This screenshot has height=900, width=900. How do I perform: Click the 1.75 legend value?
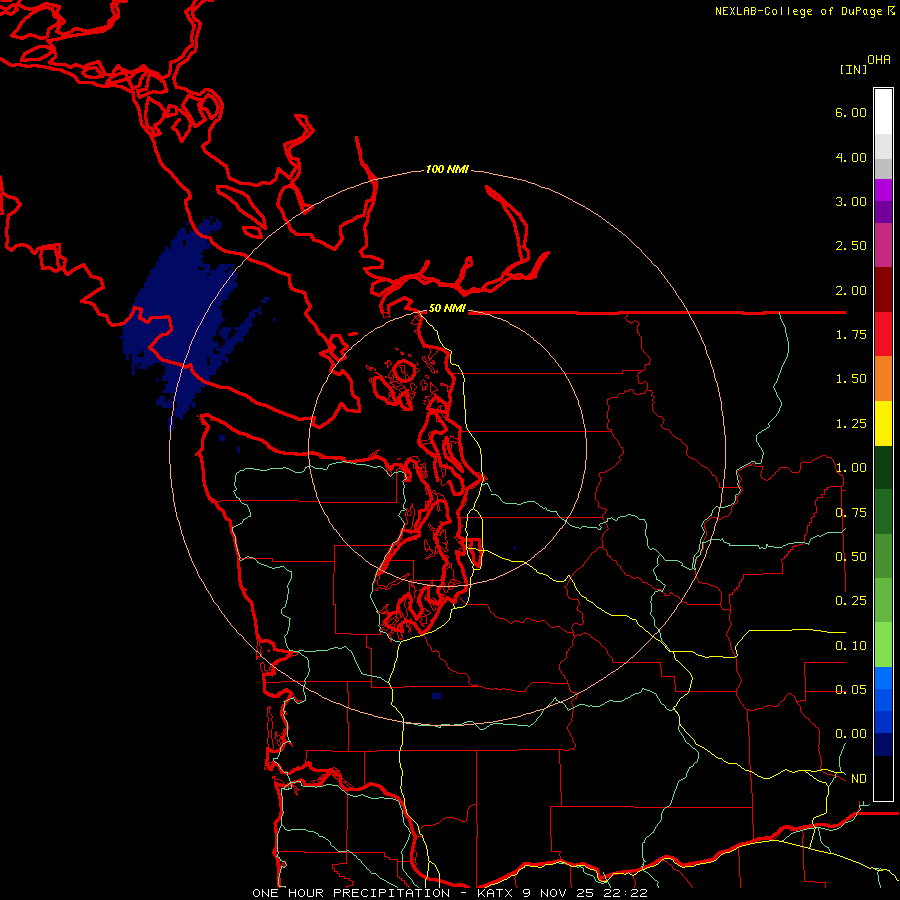pos(851,335)
